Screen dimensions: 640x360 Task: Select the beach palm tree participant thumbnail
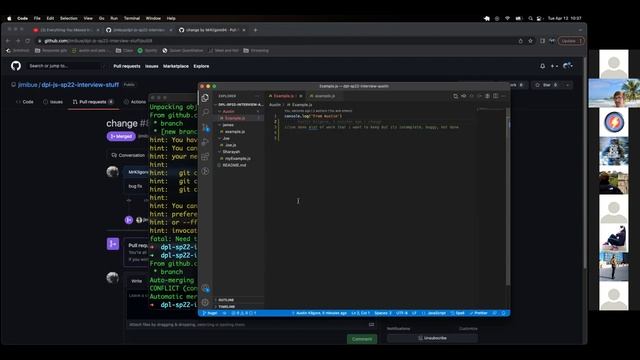614,93
